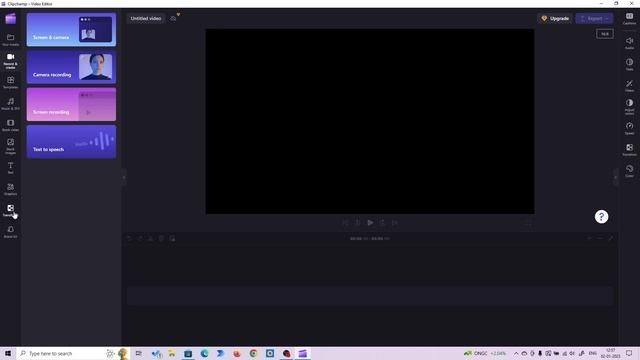Viewport: 640px width, 360px height.
Task: Rewind five seconds in preview
Action: click(x=358, y=222)
